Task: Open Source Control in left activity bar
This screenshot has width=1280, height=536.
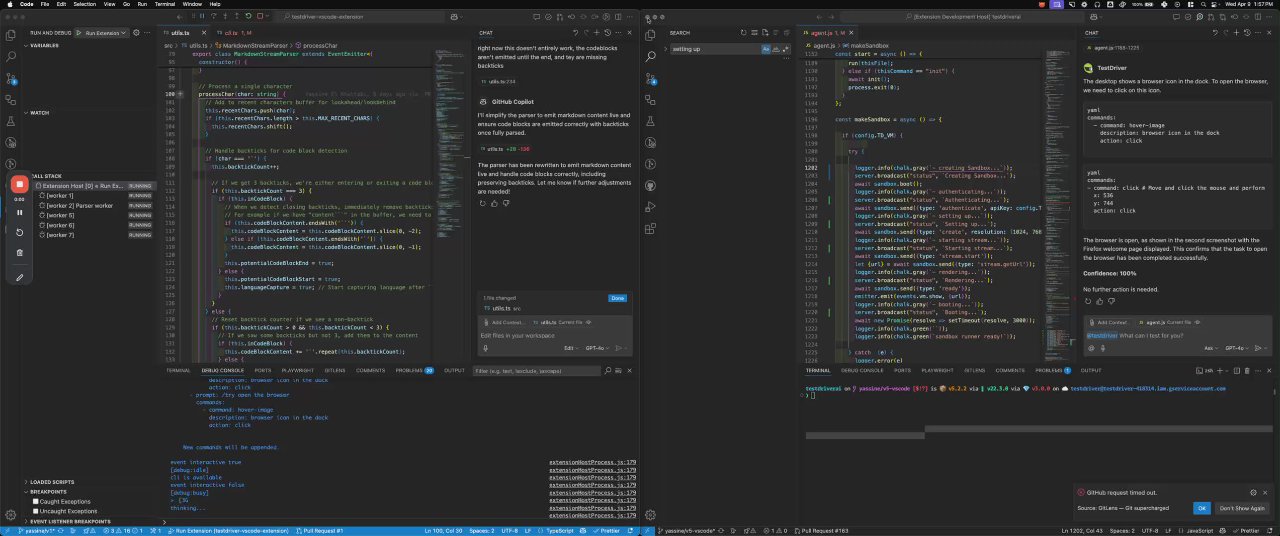Action: pos(11,78)
